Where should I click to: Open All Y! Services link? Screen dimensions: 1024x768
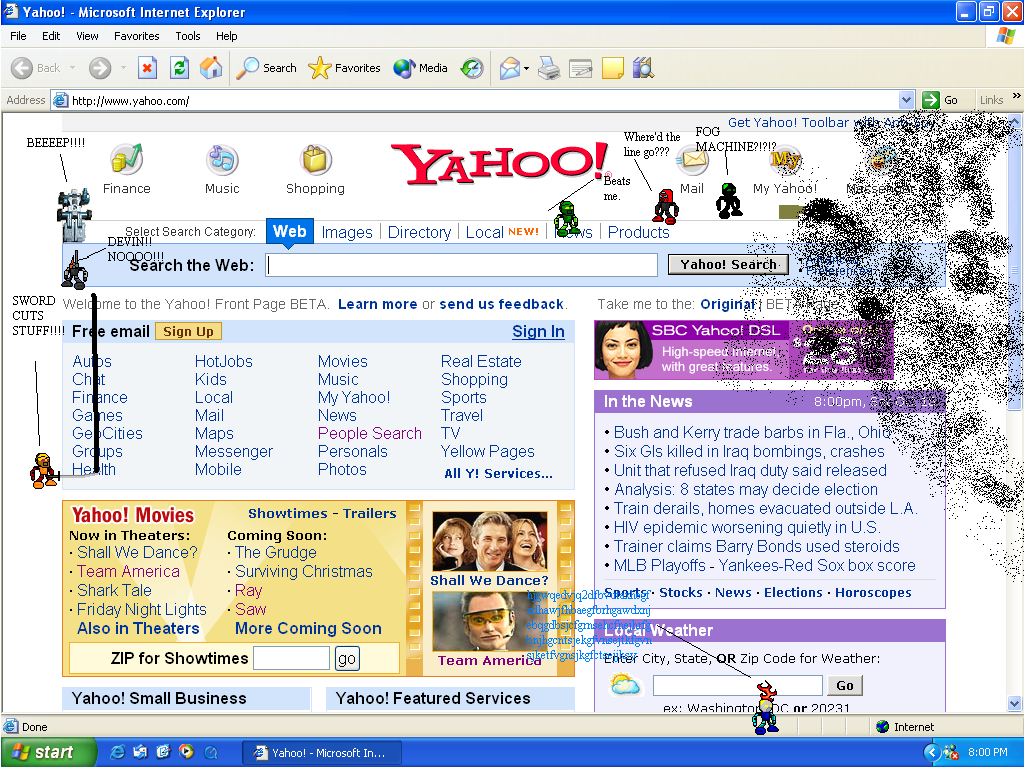[x=498, y=473]
